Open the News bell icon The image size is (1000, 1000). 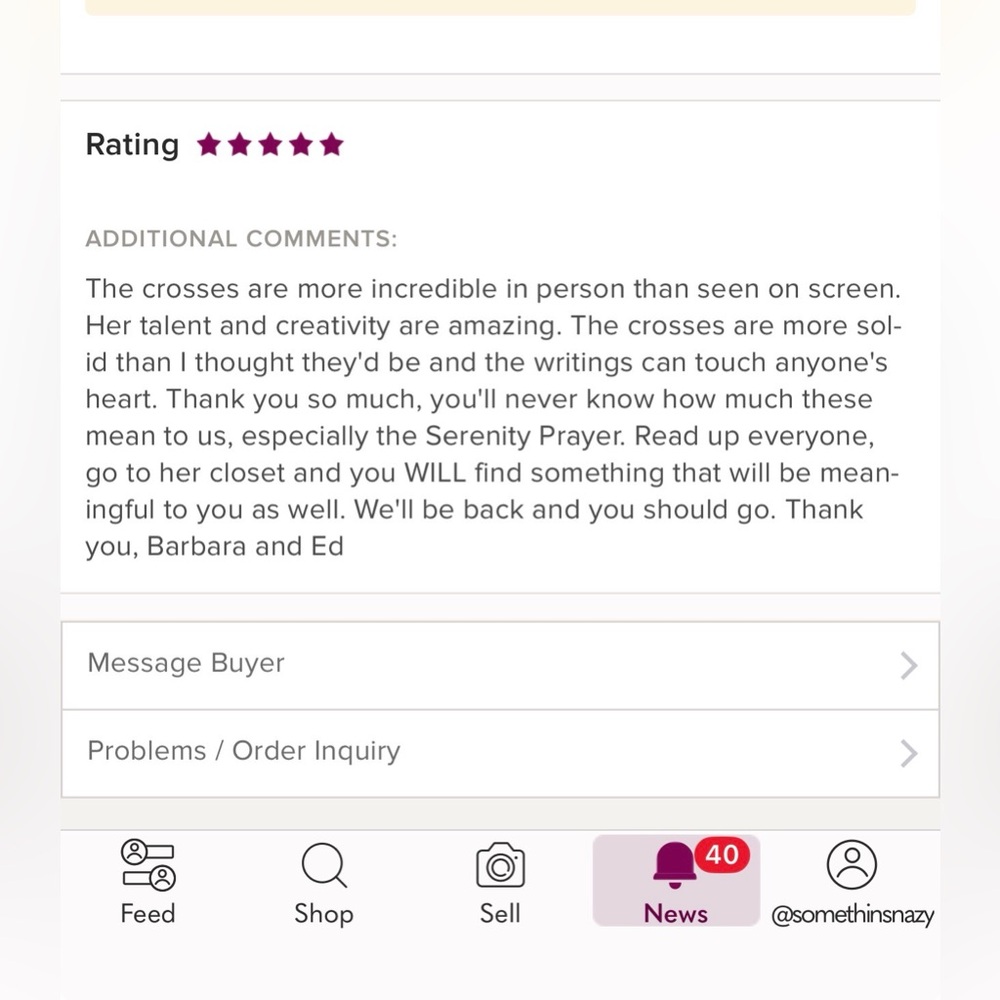(x=674, y=865)
